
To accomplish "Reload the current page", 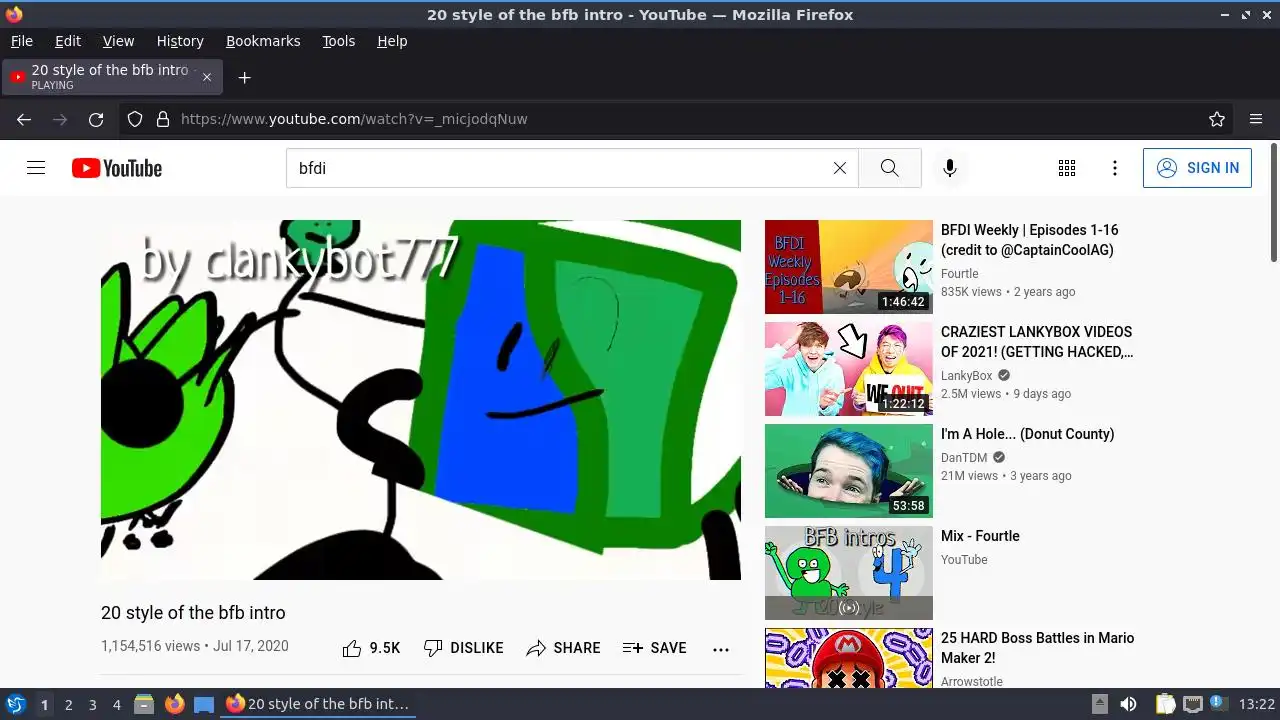I will click(96, 119).
